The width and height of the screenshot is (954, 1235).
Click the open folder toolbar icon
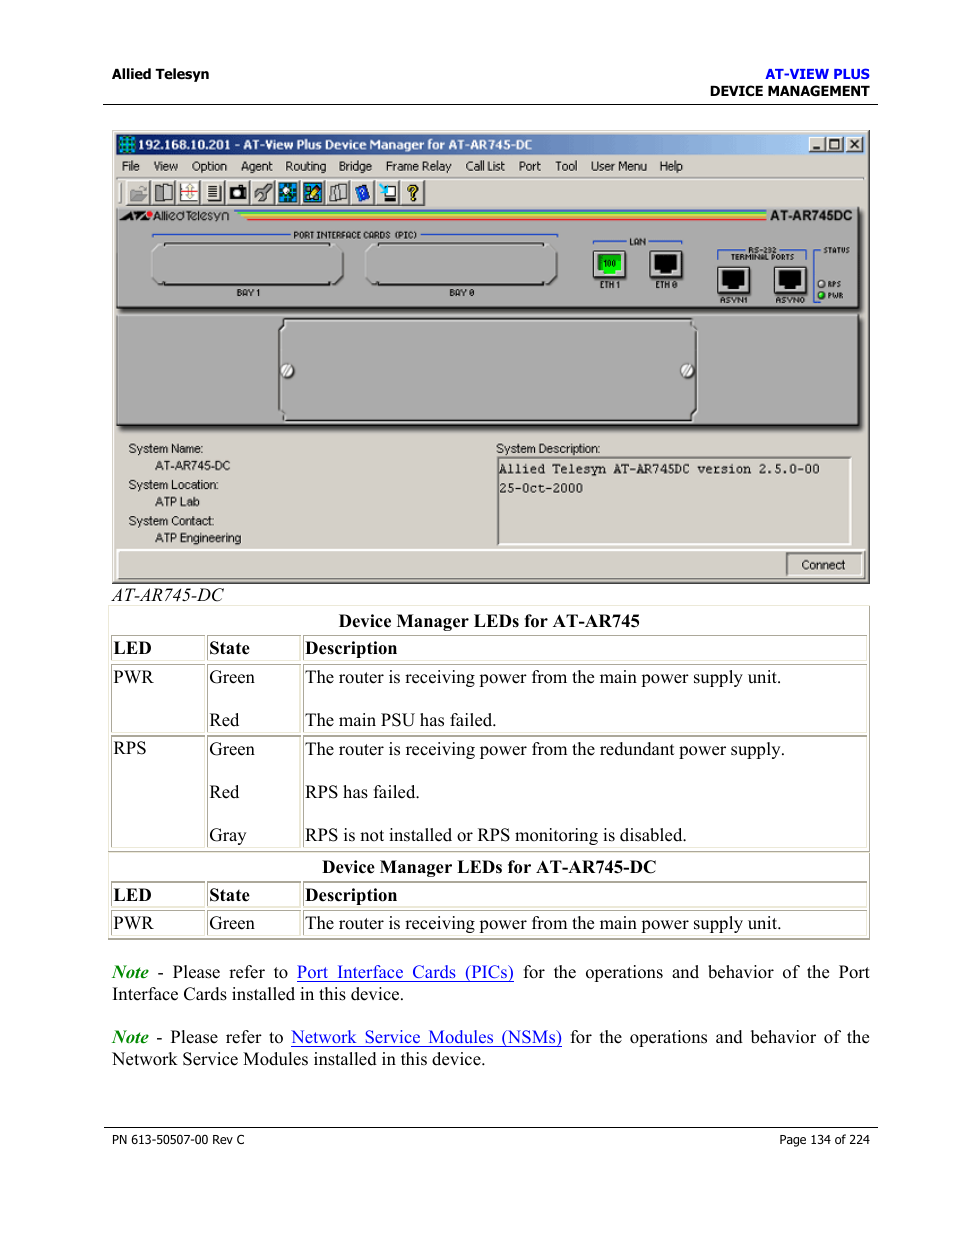point(139,193)
